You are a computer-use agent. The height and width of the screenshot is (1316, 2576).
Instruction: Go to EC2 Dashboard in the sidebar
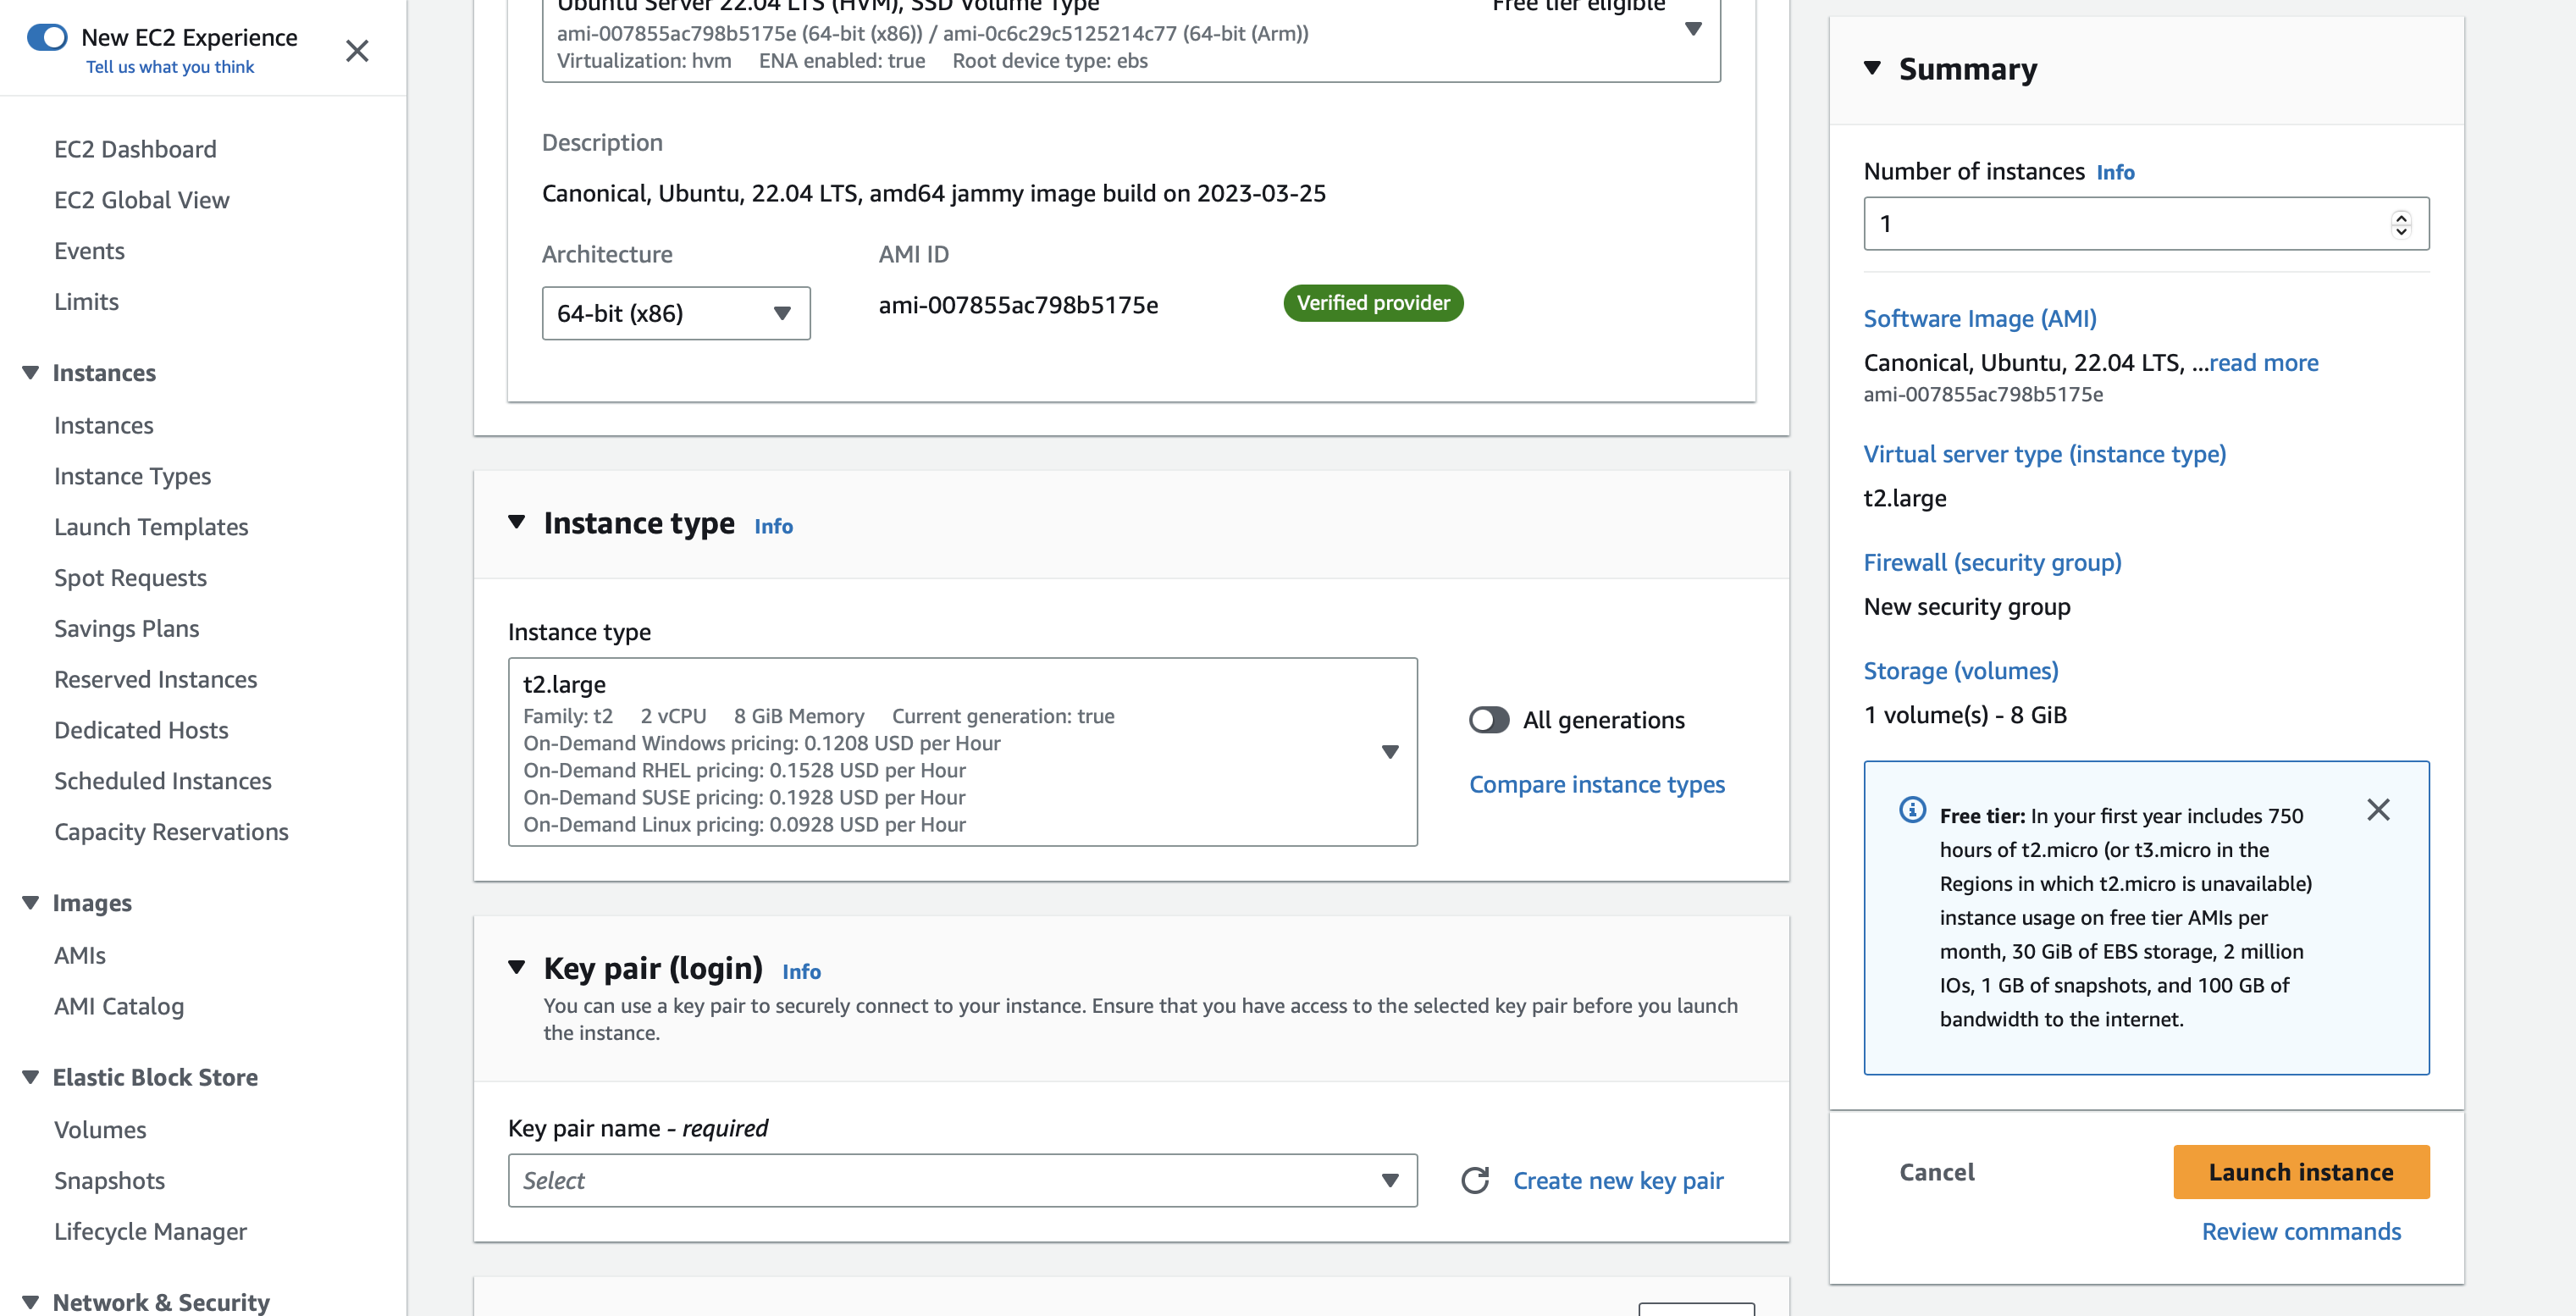tap(135, 149)
